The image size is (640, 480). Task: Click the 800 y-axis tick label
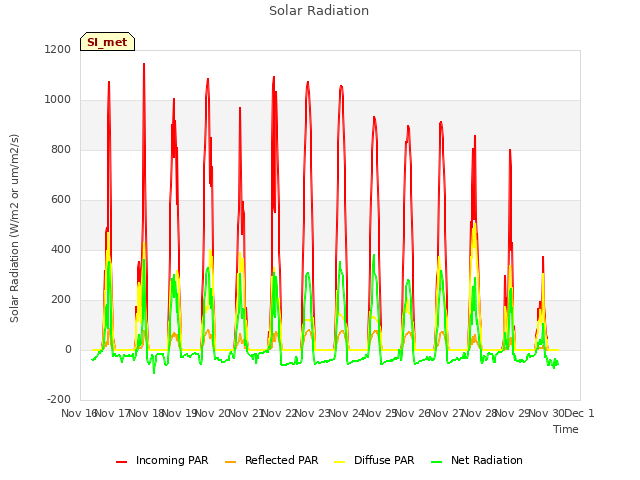tap(61, 149)
